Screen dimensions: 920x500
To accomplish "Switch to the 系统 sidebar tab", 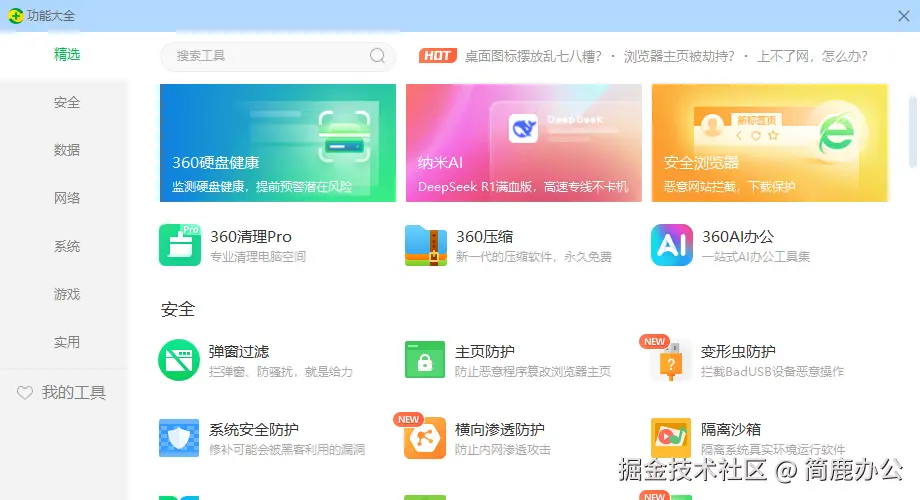I will tap(67, 246).
